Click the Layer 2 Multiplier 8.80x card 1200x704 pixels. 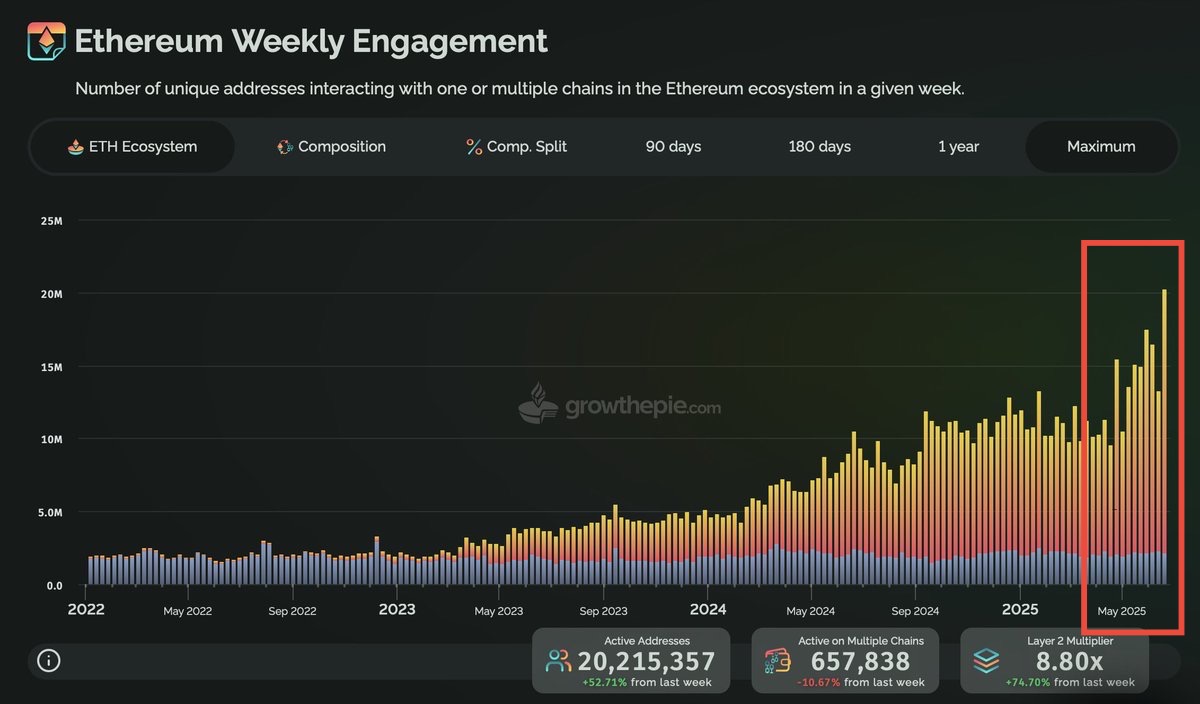coord(1055,660)
